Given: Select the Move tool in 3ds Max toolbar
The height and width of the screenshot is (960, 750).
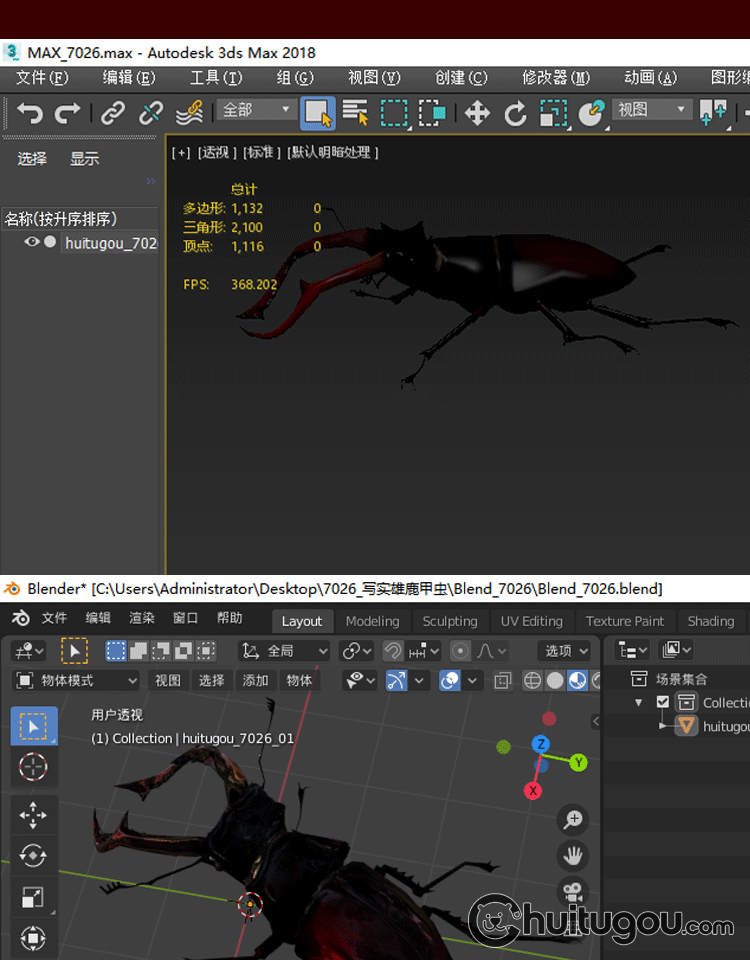Looking at the screenshot, I should click(x=477, y=112).
